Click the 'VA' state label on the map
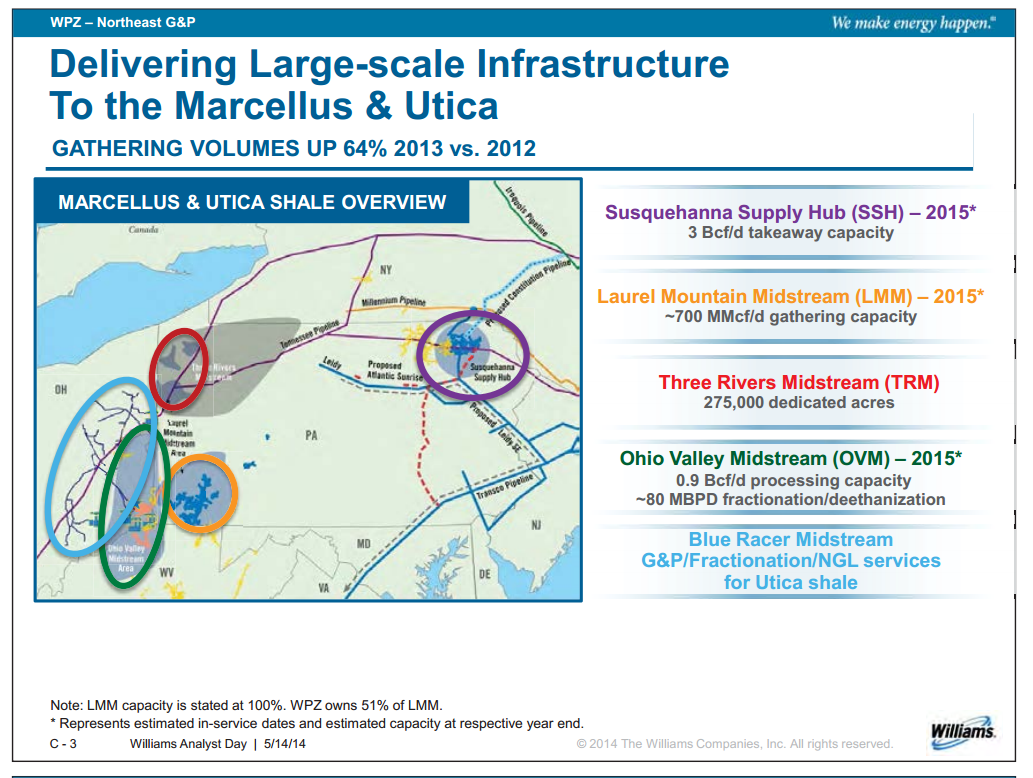 pos(323,588)
